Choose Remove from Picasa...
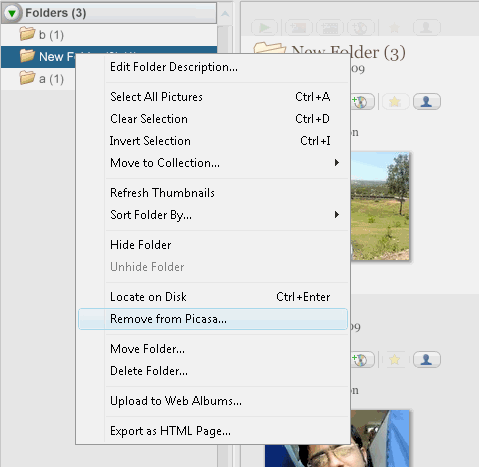 tap(213, 319)
